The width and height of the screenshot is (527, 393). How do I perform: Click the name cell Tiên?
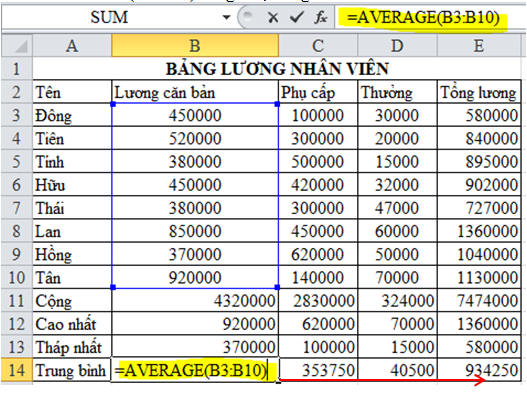pyautogui.click(x=72, y=139)
